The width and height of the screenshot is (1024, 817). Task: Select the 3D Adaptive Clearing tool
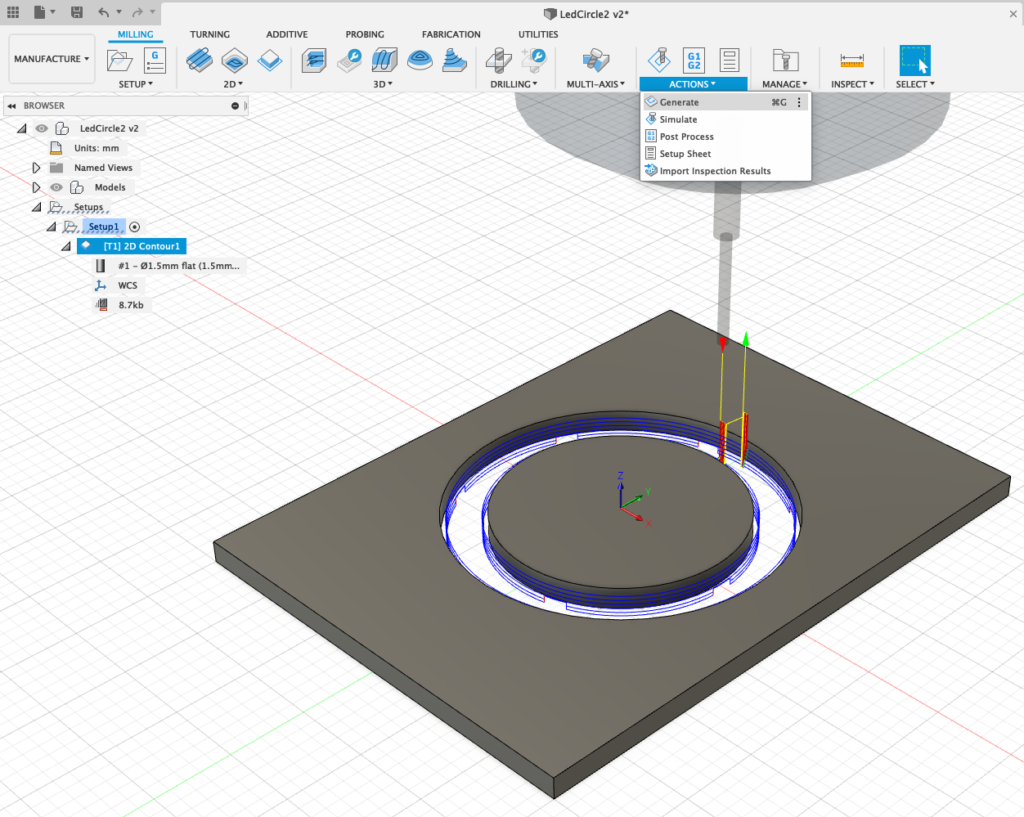pyautogui.click(x=314, y=61)
